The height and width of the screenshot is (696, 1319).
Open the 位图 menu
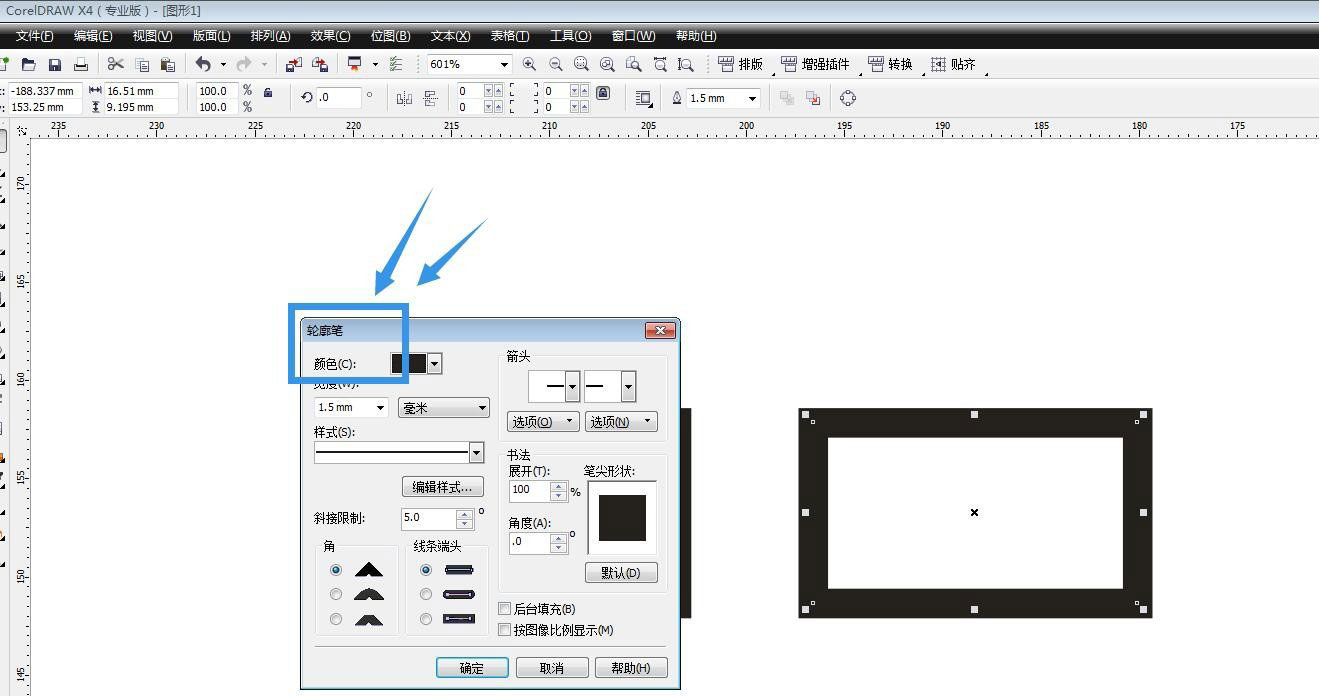390,36
